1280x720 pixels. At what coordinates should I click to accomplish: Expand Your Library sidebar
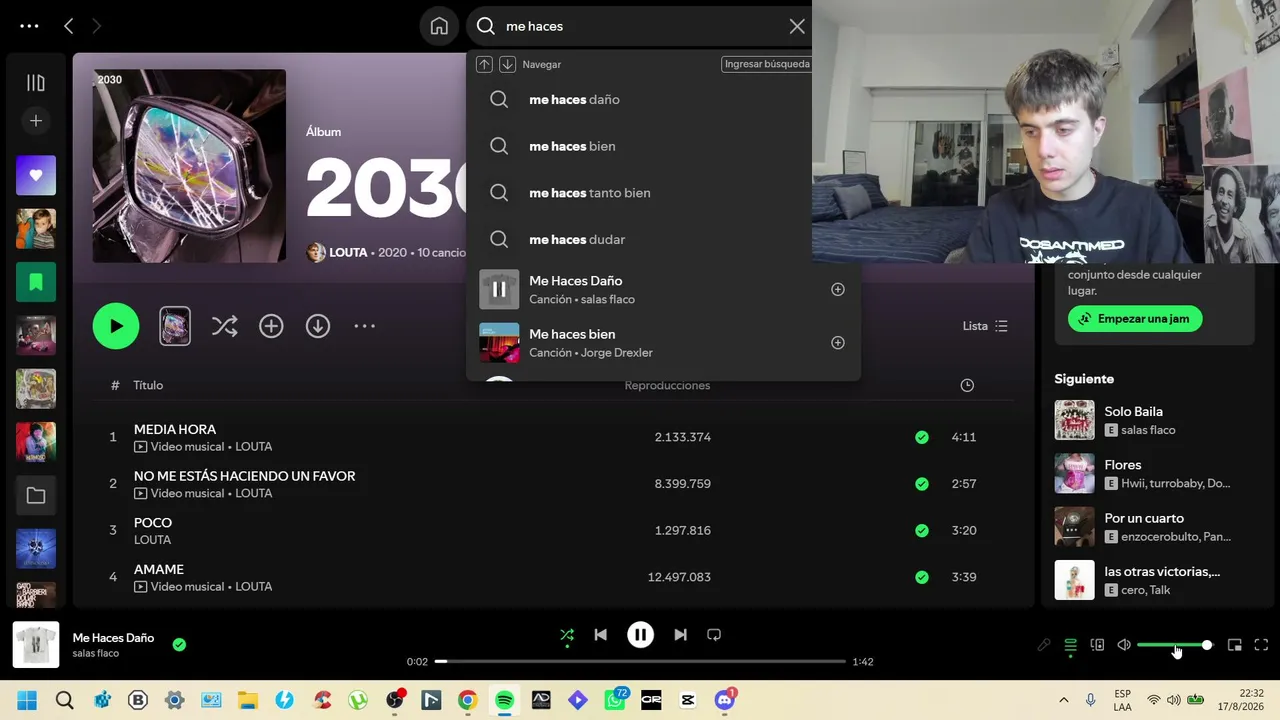pyautogui.click(x=36, y=83)
